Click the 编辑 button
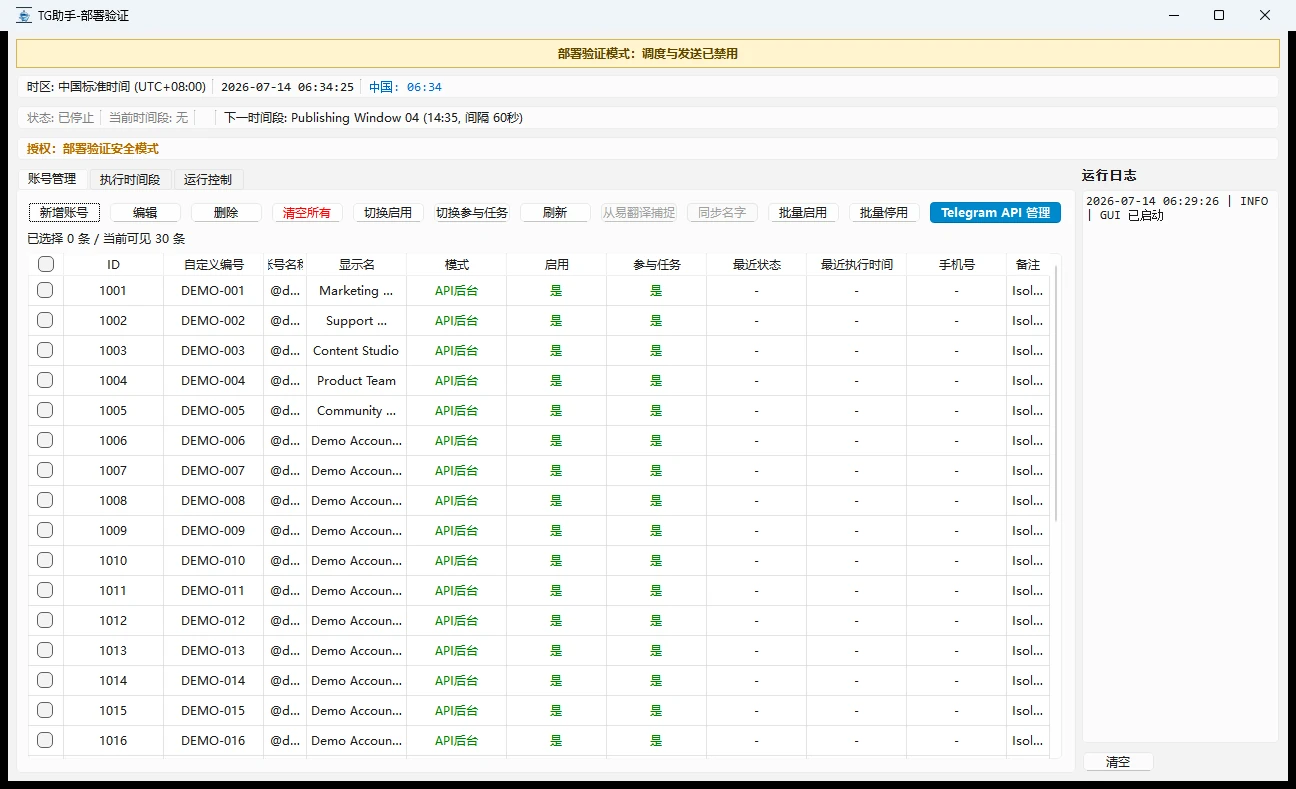Image resolution: width=1296 pixels, height=789 pixels. pyautogui.click(x=145, y=213)
